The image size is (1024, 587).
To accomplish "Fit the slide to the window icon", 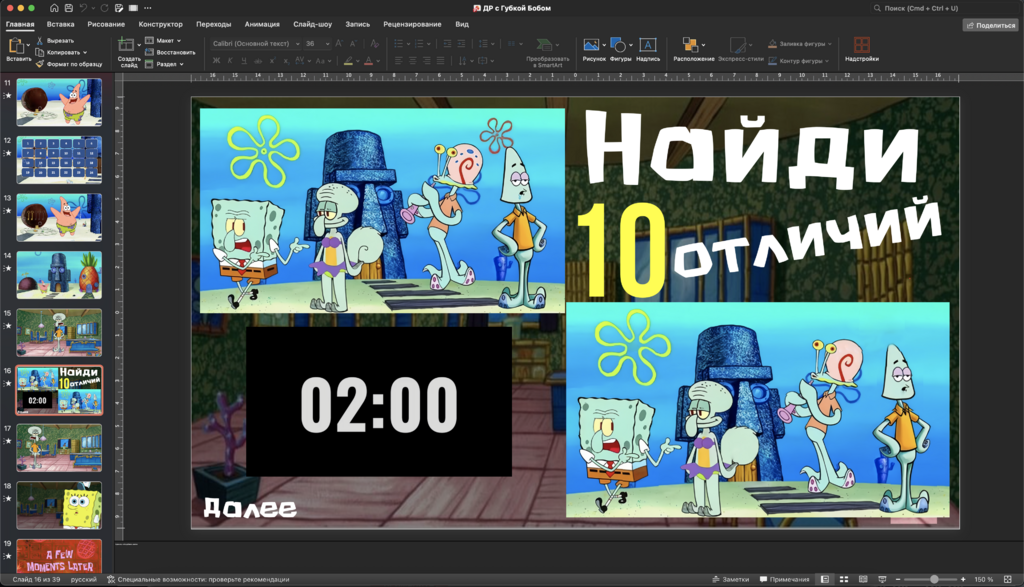I will coord(1008,579).
